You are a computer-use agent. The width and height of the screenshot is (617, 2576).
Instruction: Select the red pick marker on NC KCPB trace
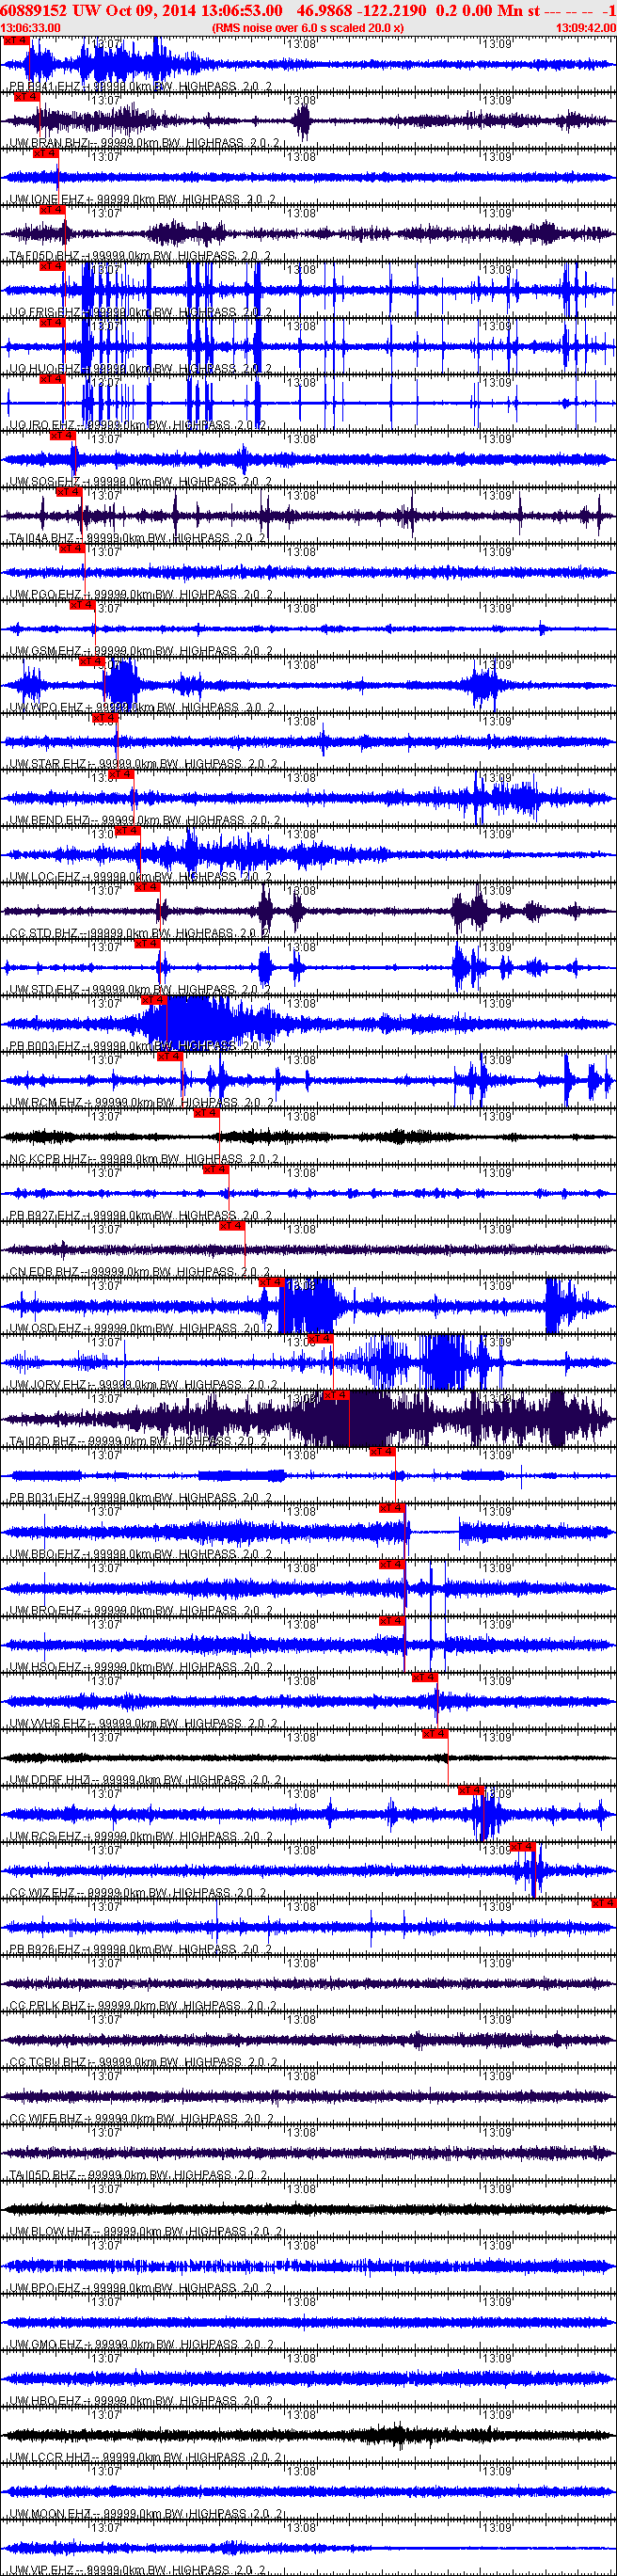click(206, 1112)
